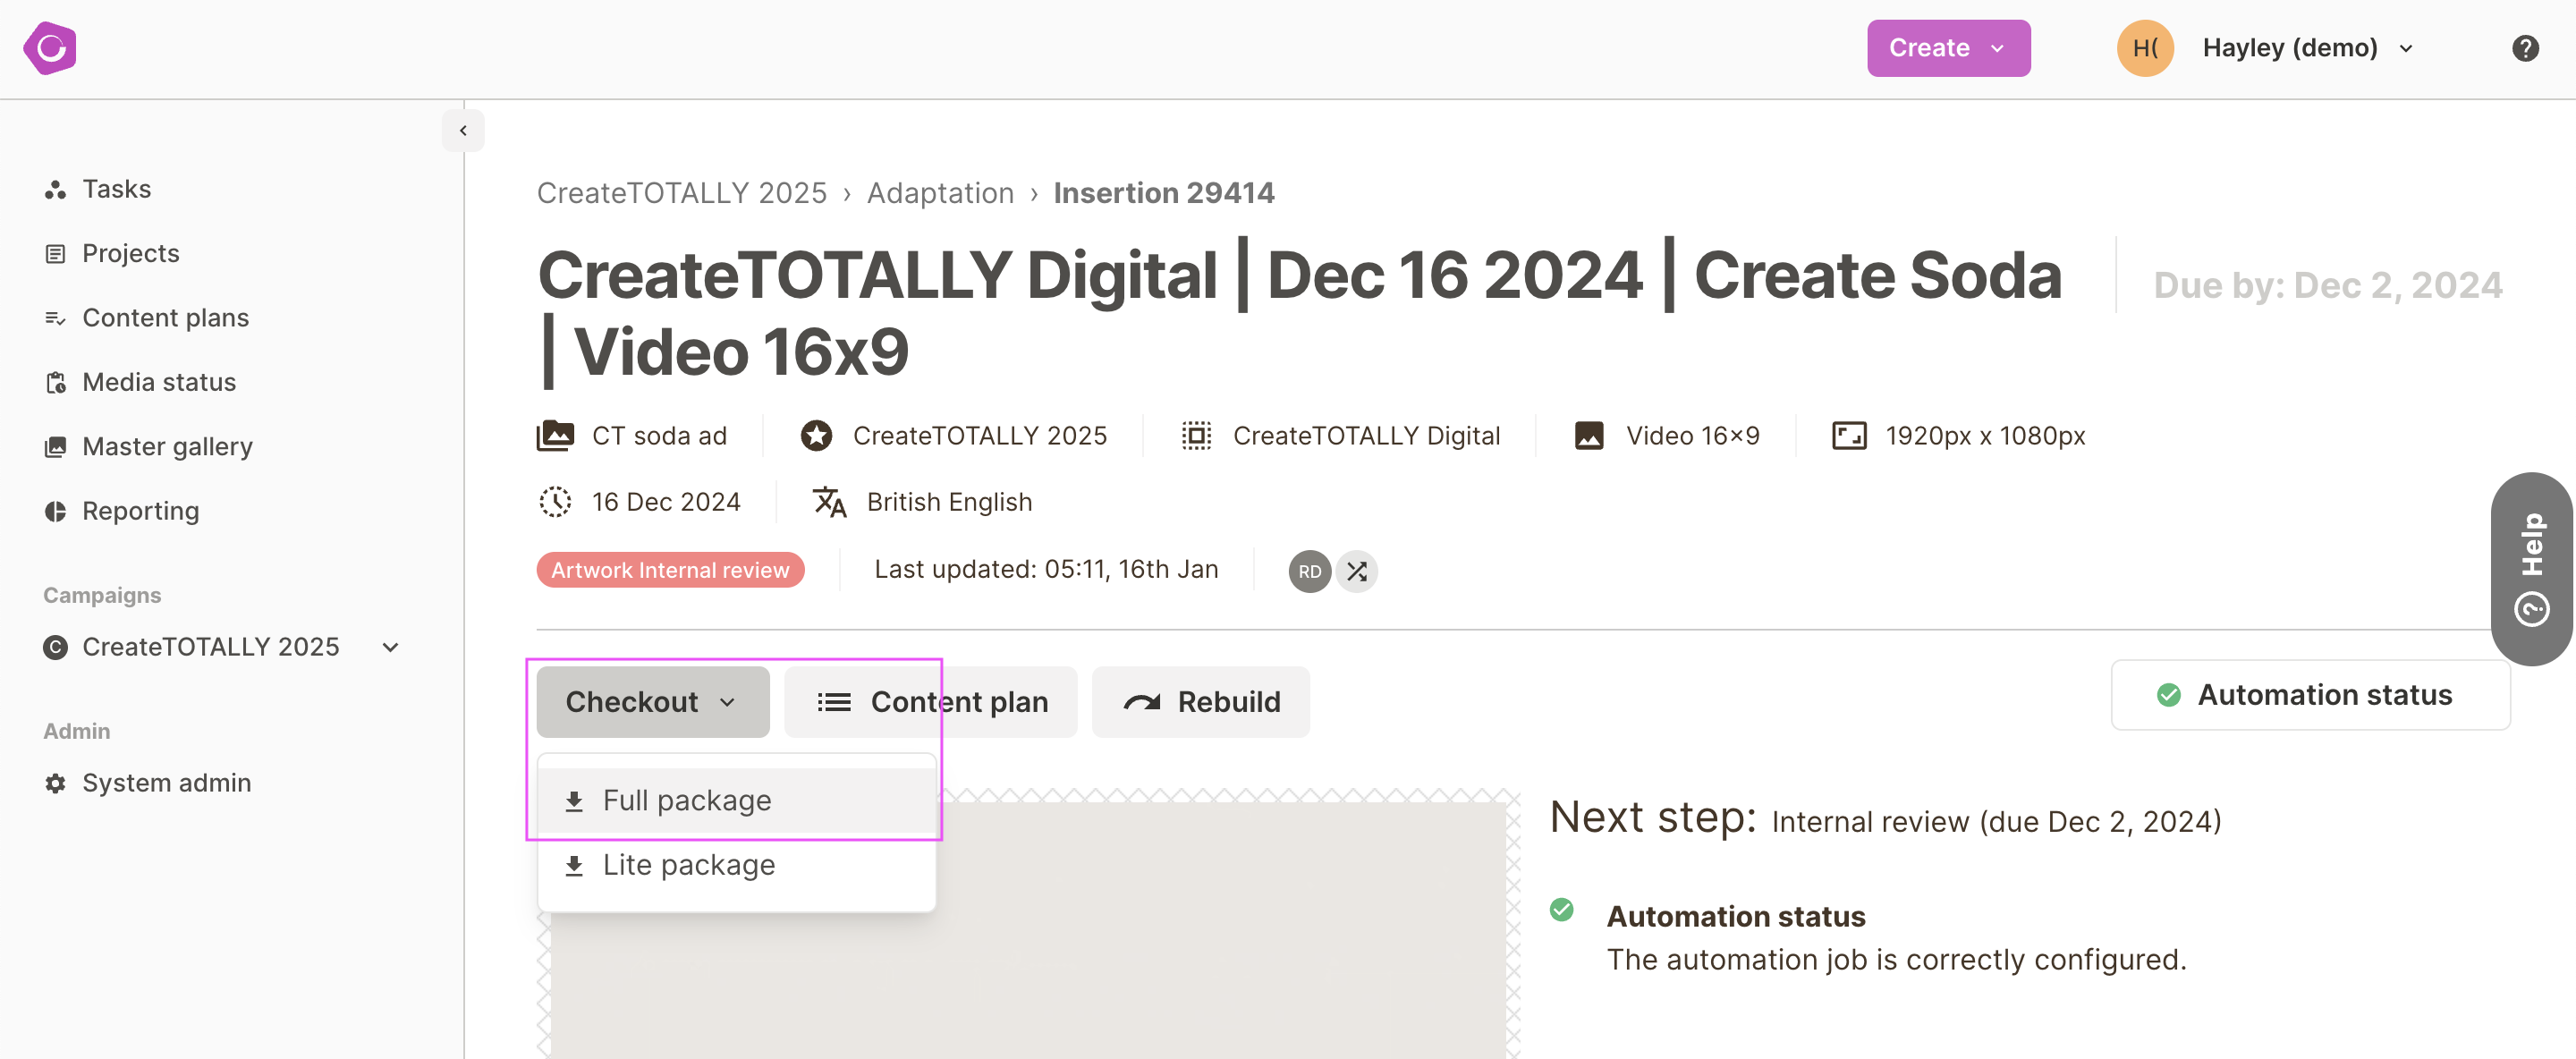Download the Full package option
The width and height of the screenshot is (2576, 1059).
736,801
